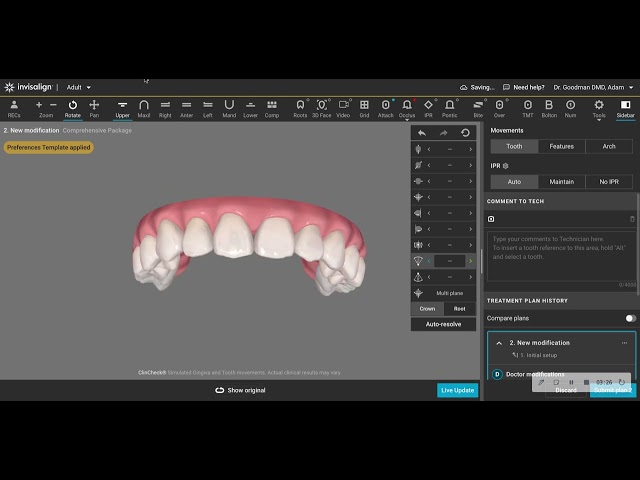Open the Bite tool
The width and height of the screenshot is (640, 480).
click(478, 109)
